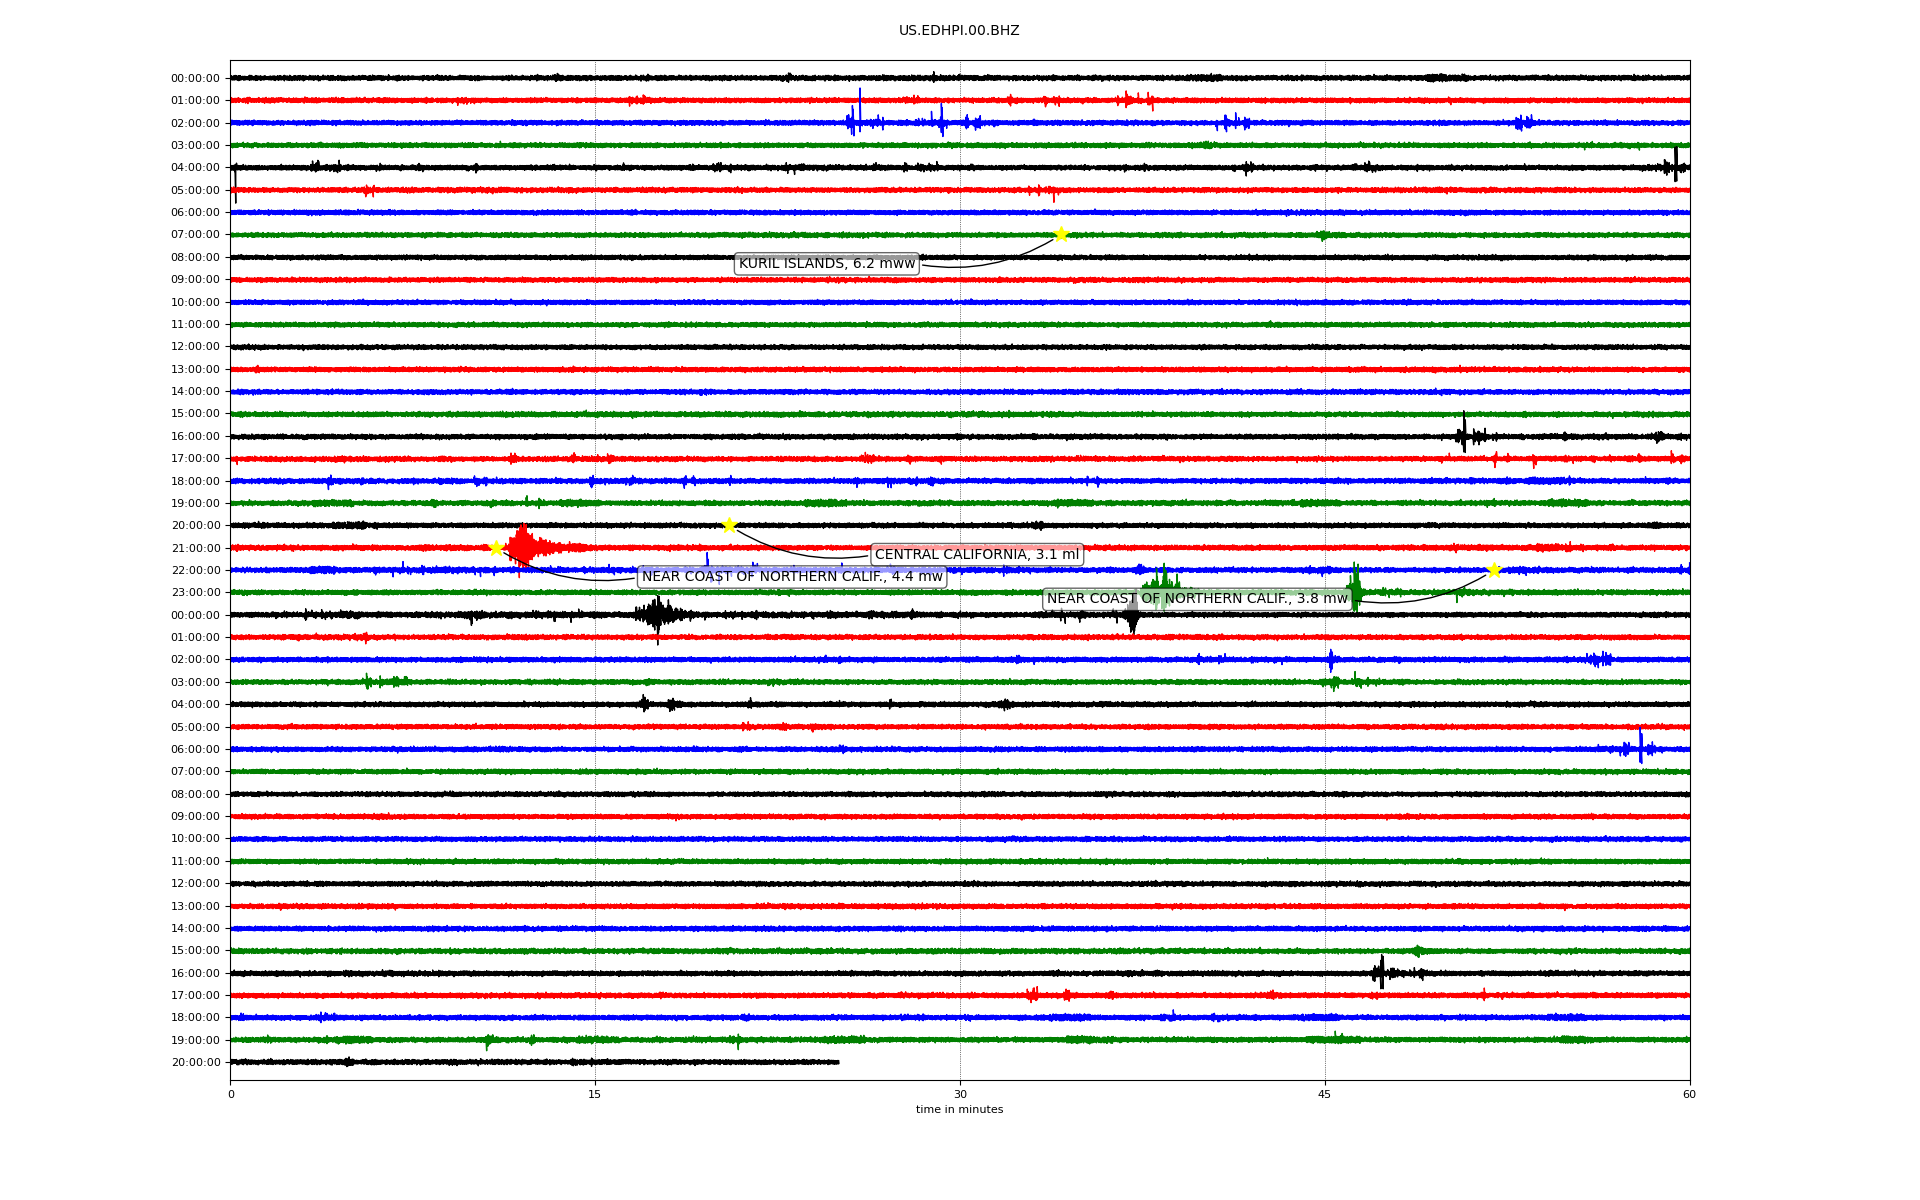Click the x-axis label time in minutes

click(x=959, y=1110)
